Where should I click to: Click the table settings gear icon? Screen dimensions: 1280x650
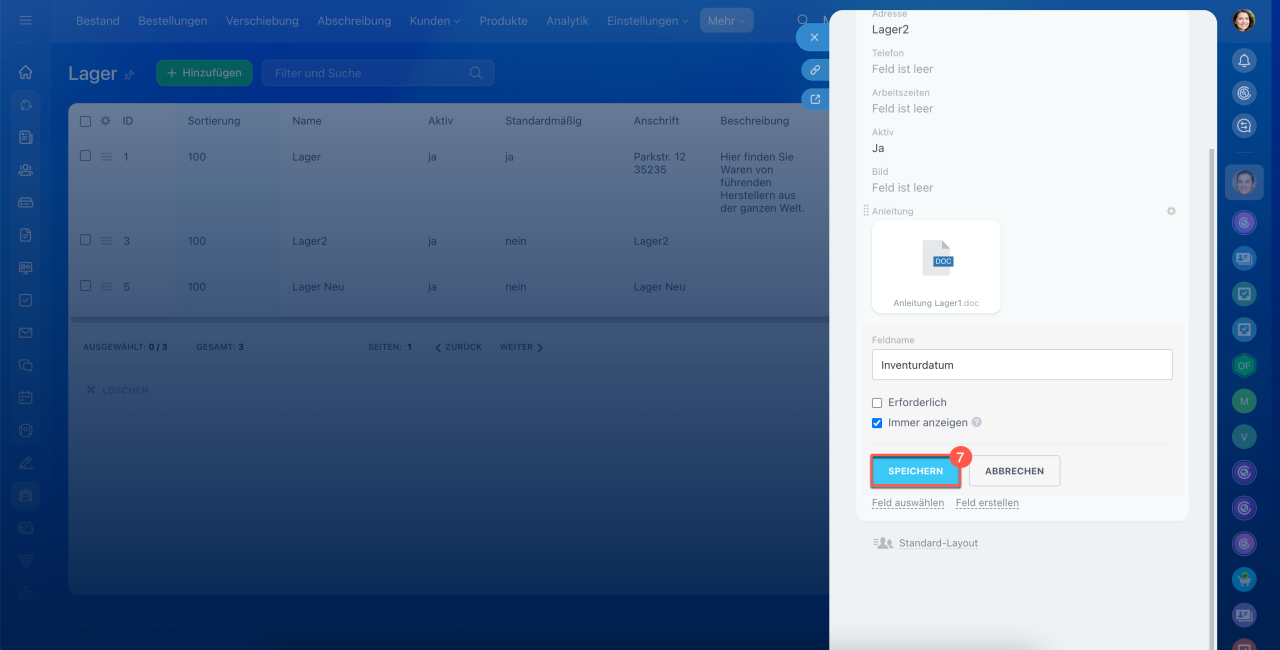105,121
